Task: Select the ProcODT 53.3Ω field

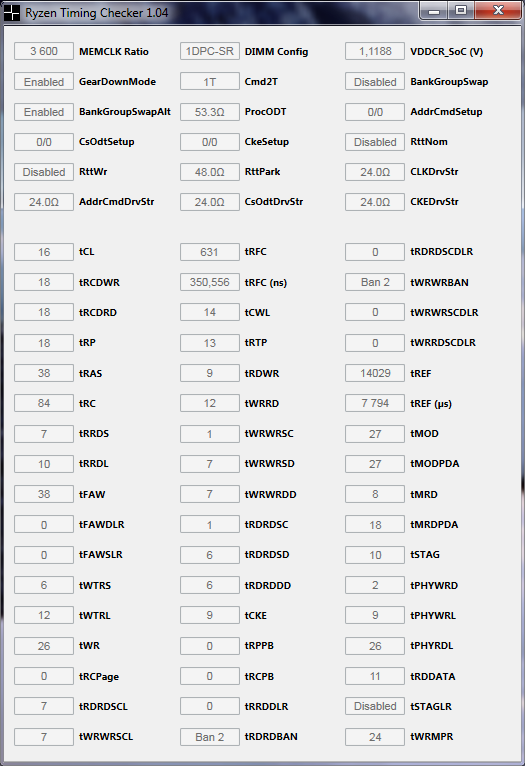Action: 210,112
